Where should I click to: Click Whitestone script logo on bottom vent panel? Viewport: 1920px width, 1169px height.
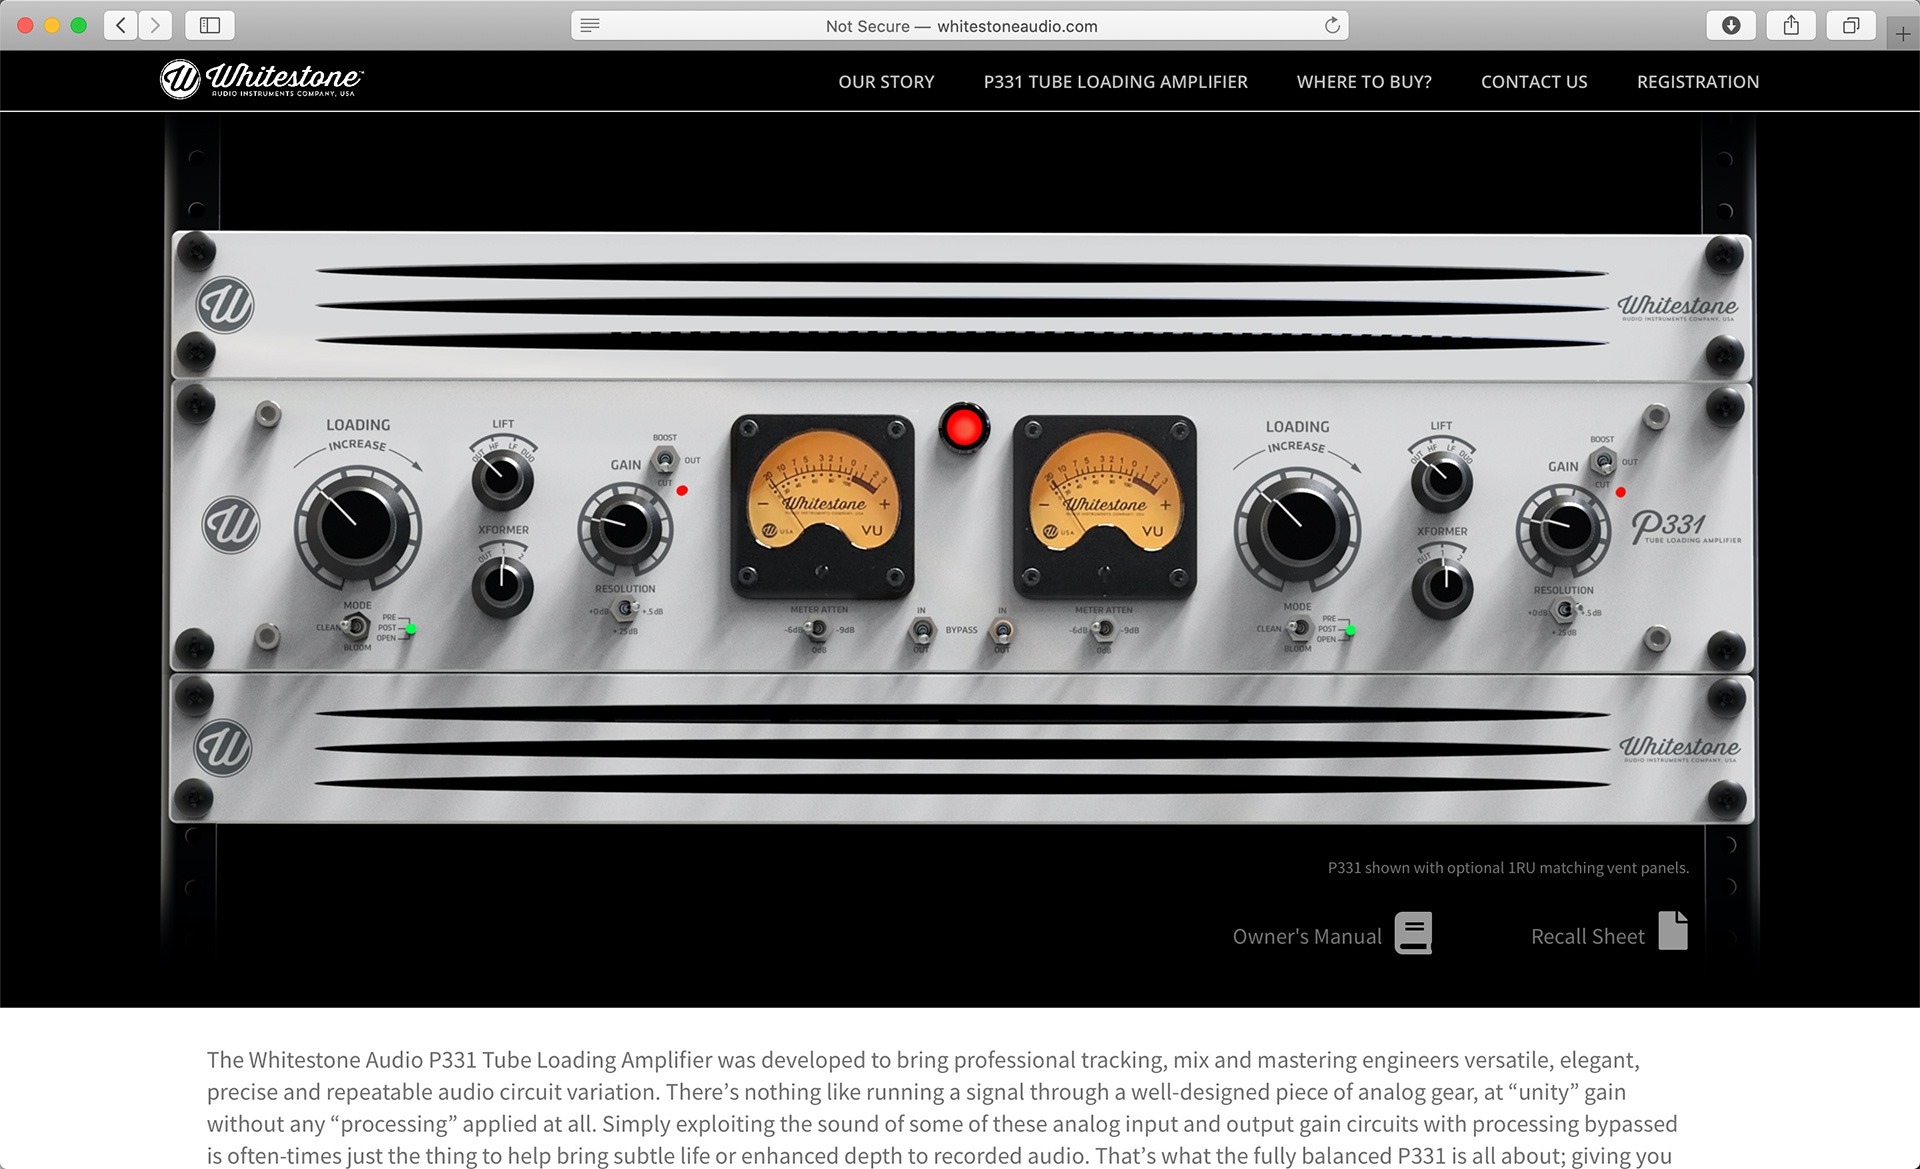coord(1679,748)
